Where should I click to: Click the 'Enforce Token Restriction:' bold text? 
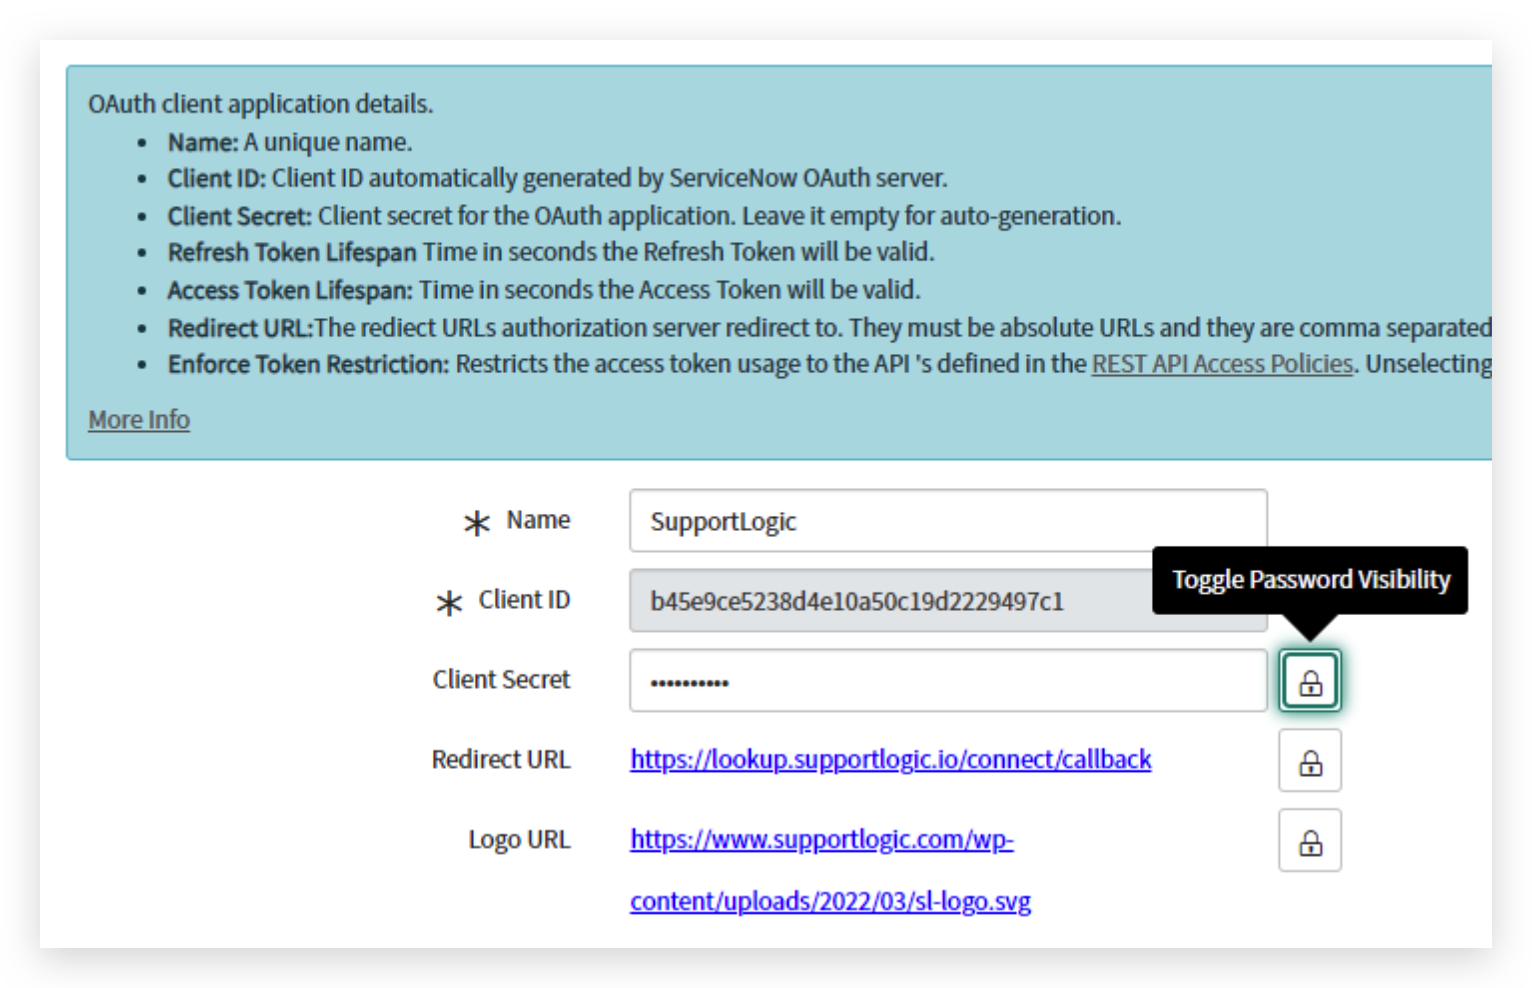point(308,364)
